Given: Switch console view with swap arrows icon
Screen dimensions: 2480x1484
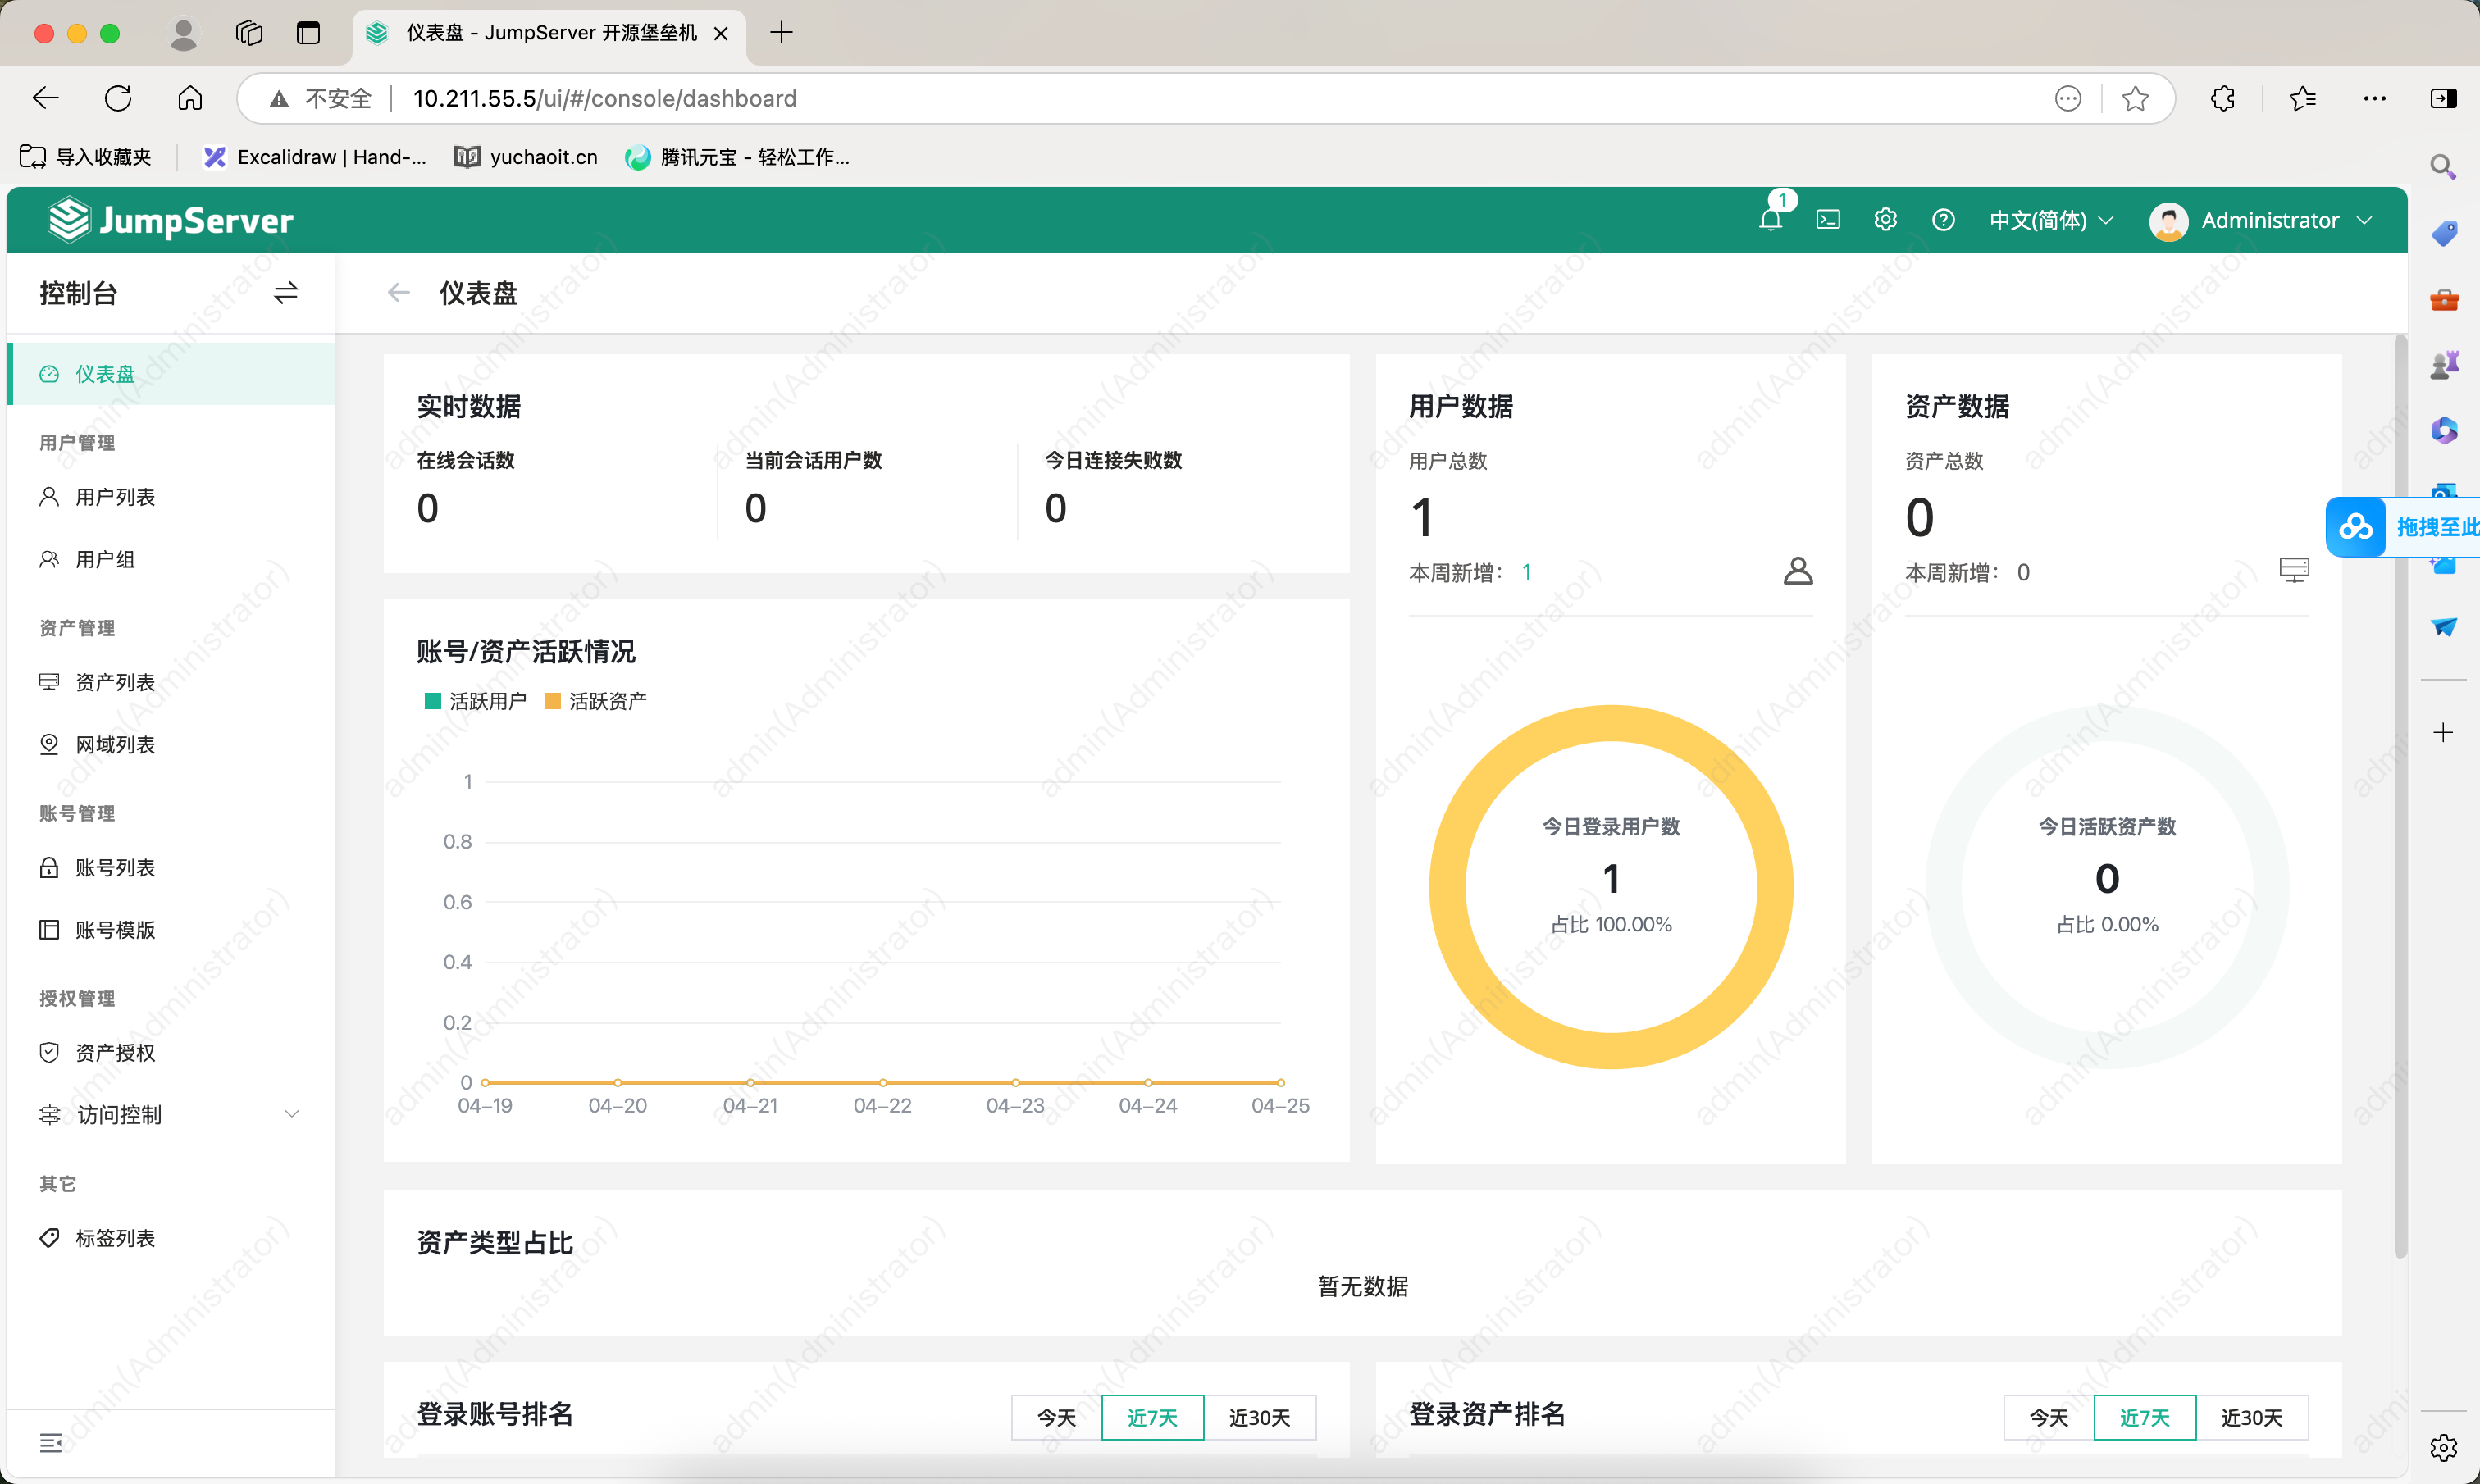Looking at the screenshot, I should point(286,293).
